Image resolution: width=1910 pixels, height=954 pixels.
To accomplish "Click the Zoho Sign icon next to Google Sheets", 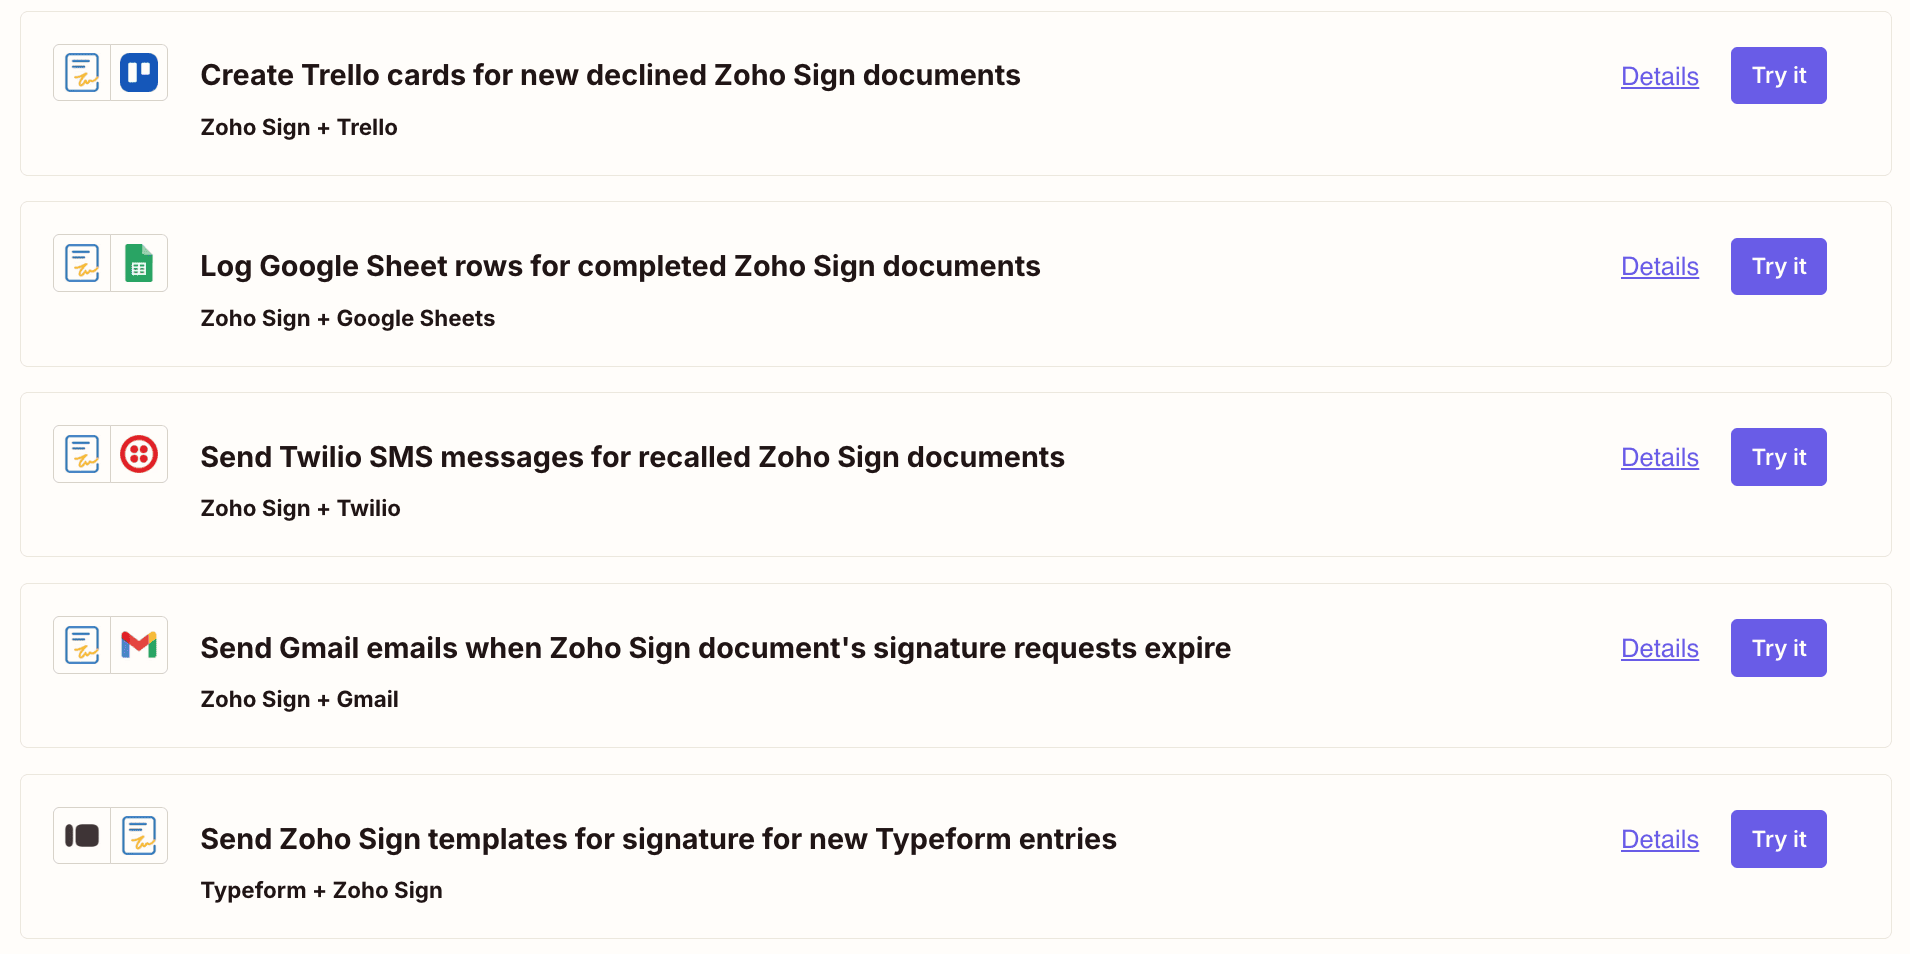I will point(82,263).
